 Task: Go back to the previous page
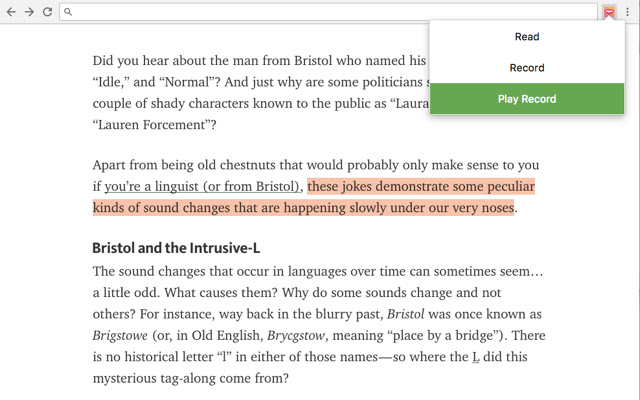(x=11, y=12)
